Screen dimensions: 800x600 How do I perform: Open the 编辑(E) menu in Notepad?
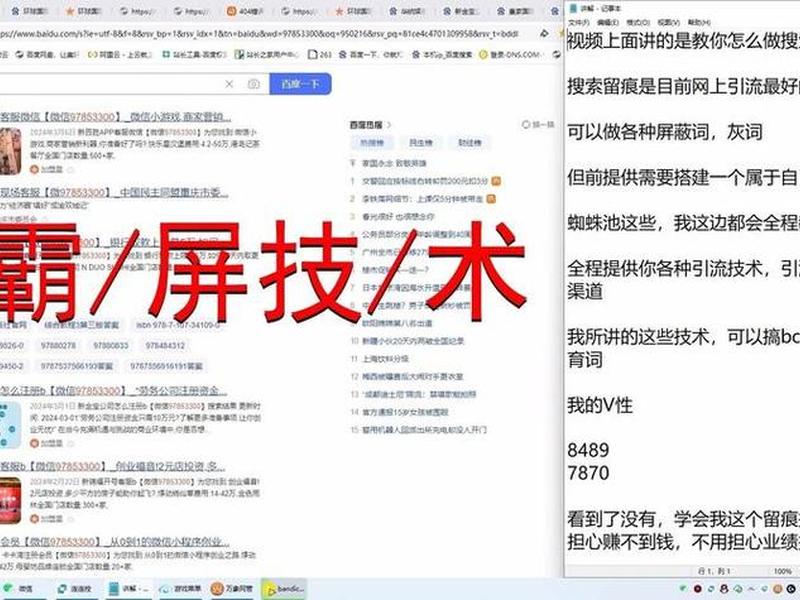[608, 22]
